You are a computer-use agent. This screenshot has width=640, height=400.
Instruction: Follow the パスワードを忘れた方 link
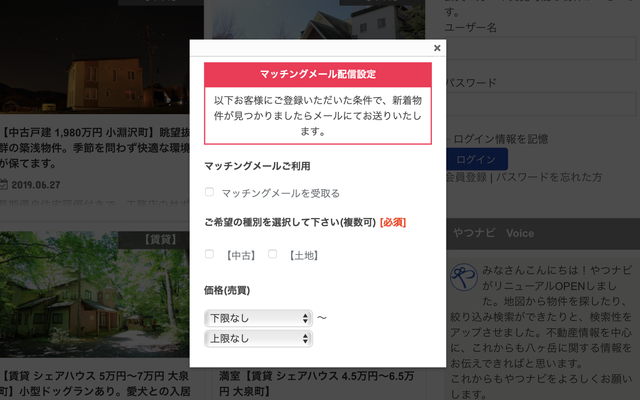coord(549,177)
